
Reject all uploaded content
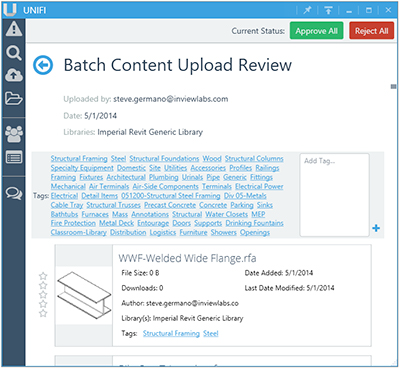371,31
